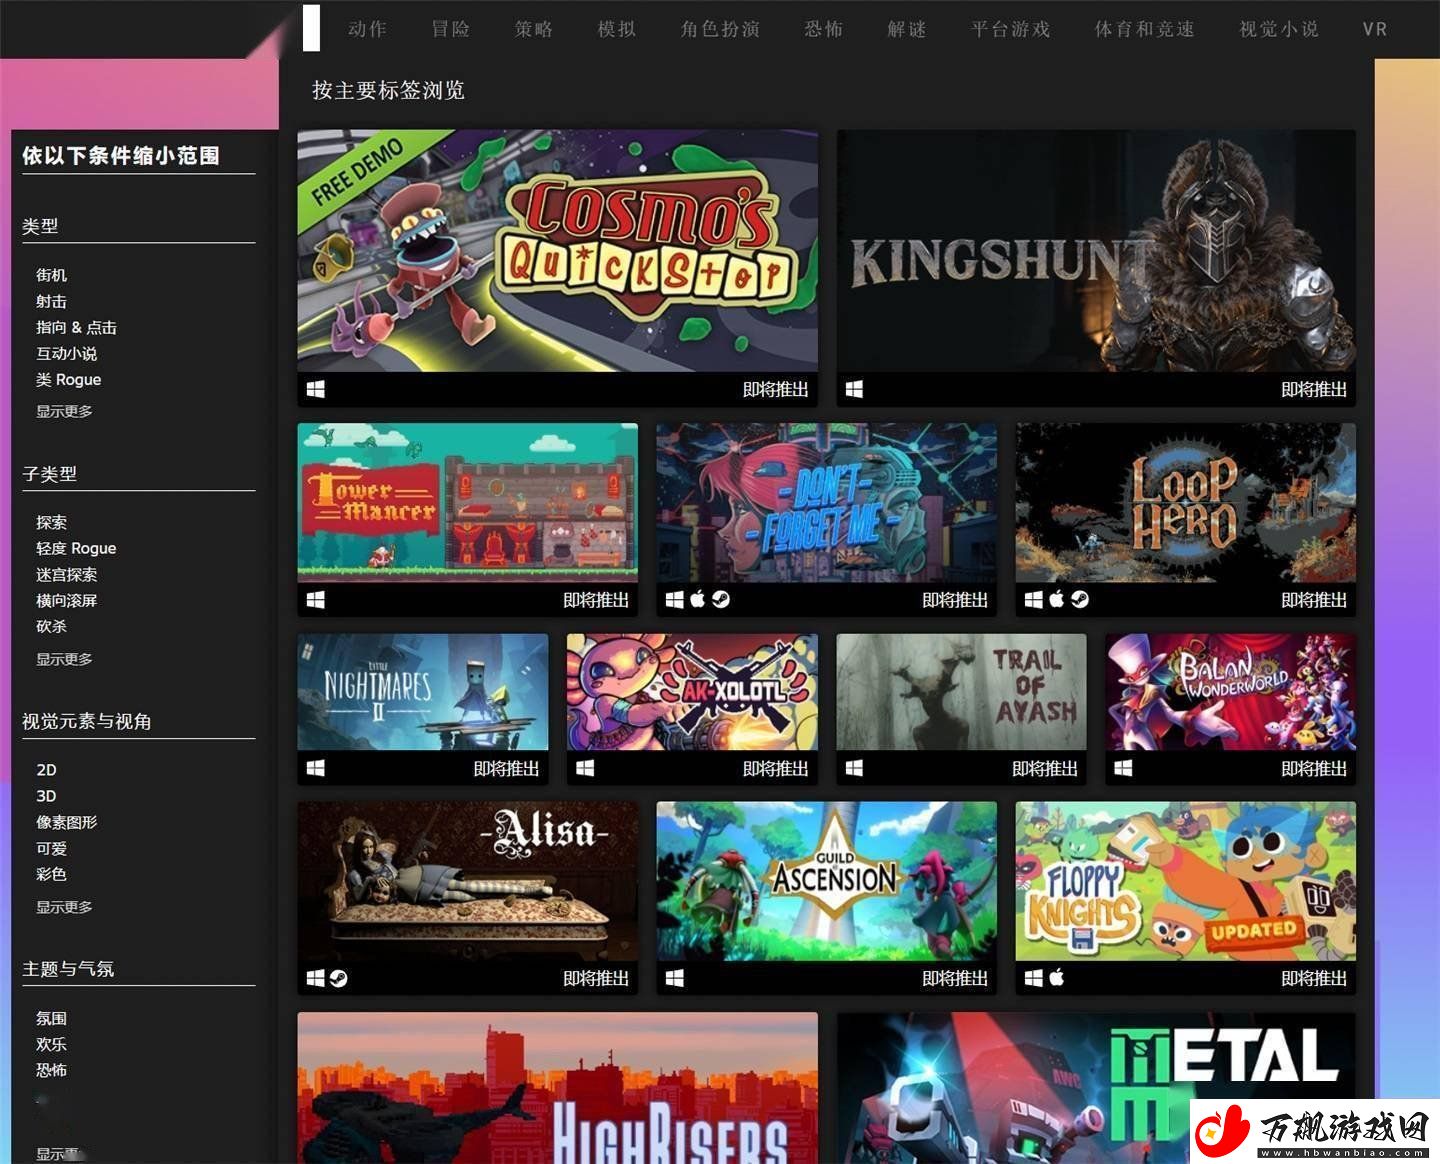This screenshot has height=1164, width=1440.
Task: Switch to 视觉小说 tab
Action: pyautogui.click(x=1279, y=29)
